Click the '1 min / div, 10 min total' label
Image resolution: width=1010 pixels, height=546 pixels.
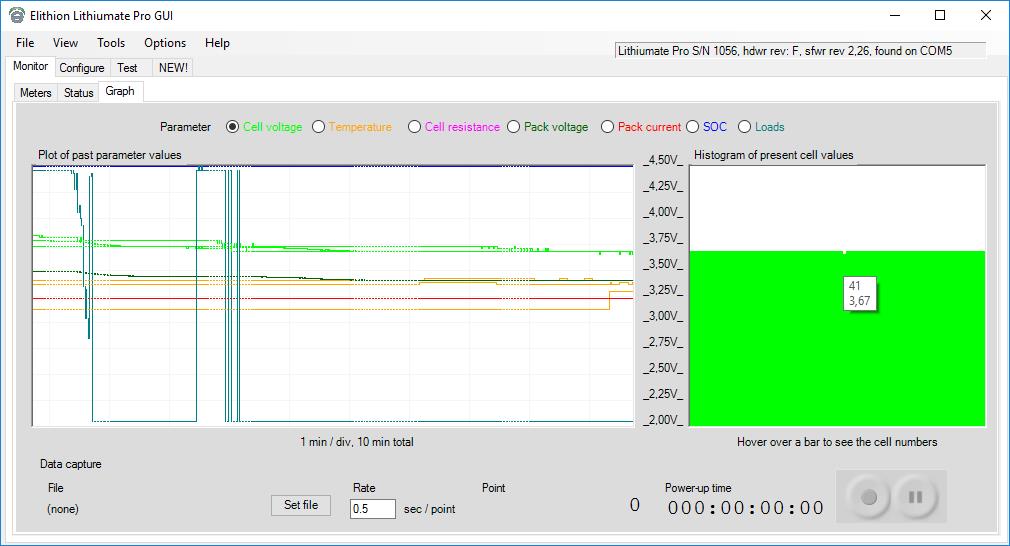pos(357,442)
